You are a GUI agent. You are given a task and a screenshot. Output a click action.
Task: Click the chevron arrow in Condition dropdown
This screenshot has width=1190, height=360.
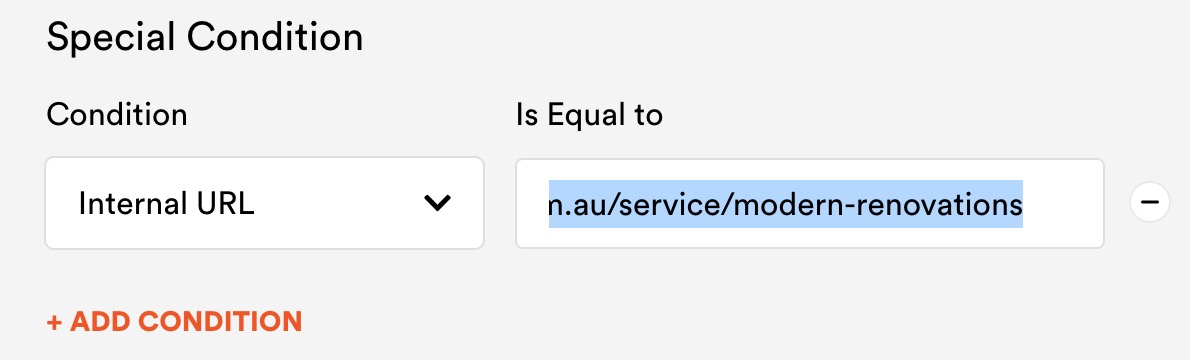(x=437, y=203)
